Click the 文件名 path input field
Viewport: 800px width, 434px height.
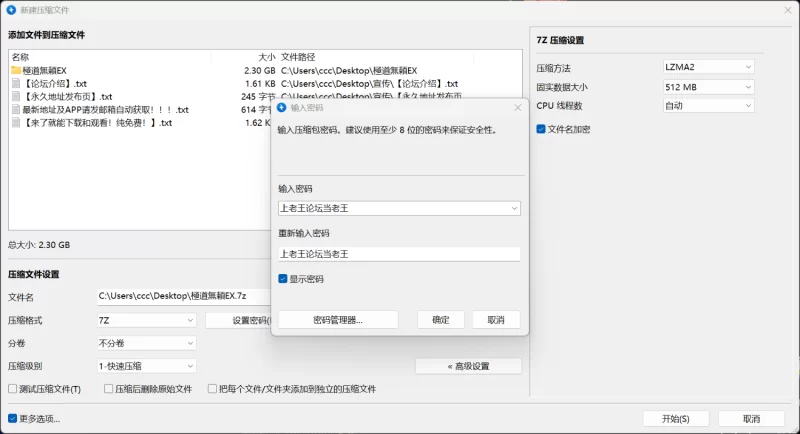pos(184,296)
